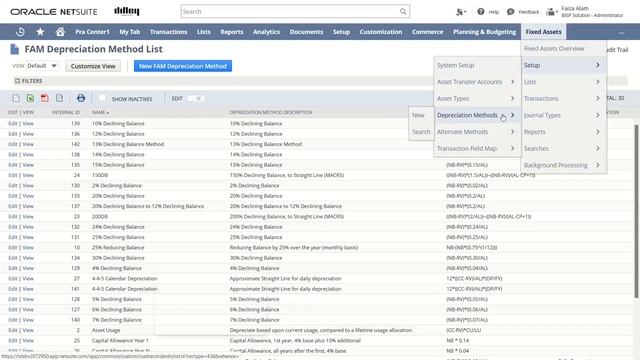Edit the Capital Allowance Year 1 record

click(13, 340)
